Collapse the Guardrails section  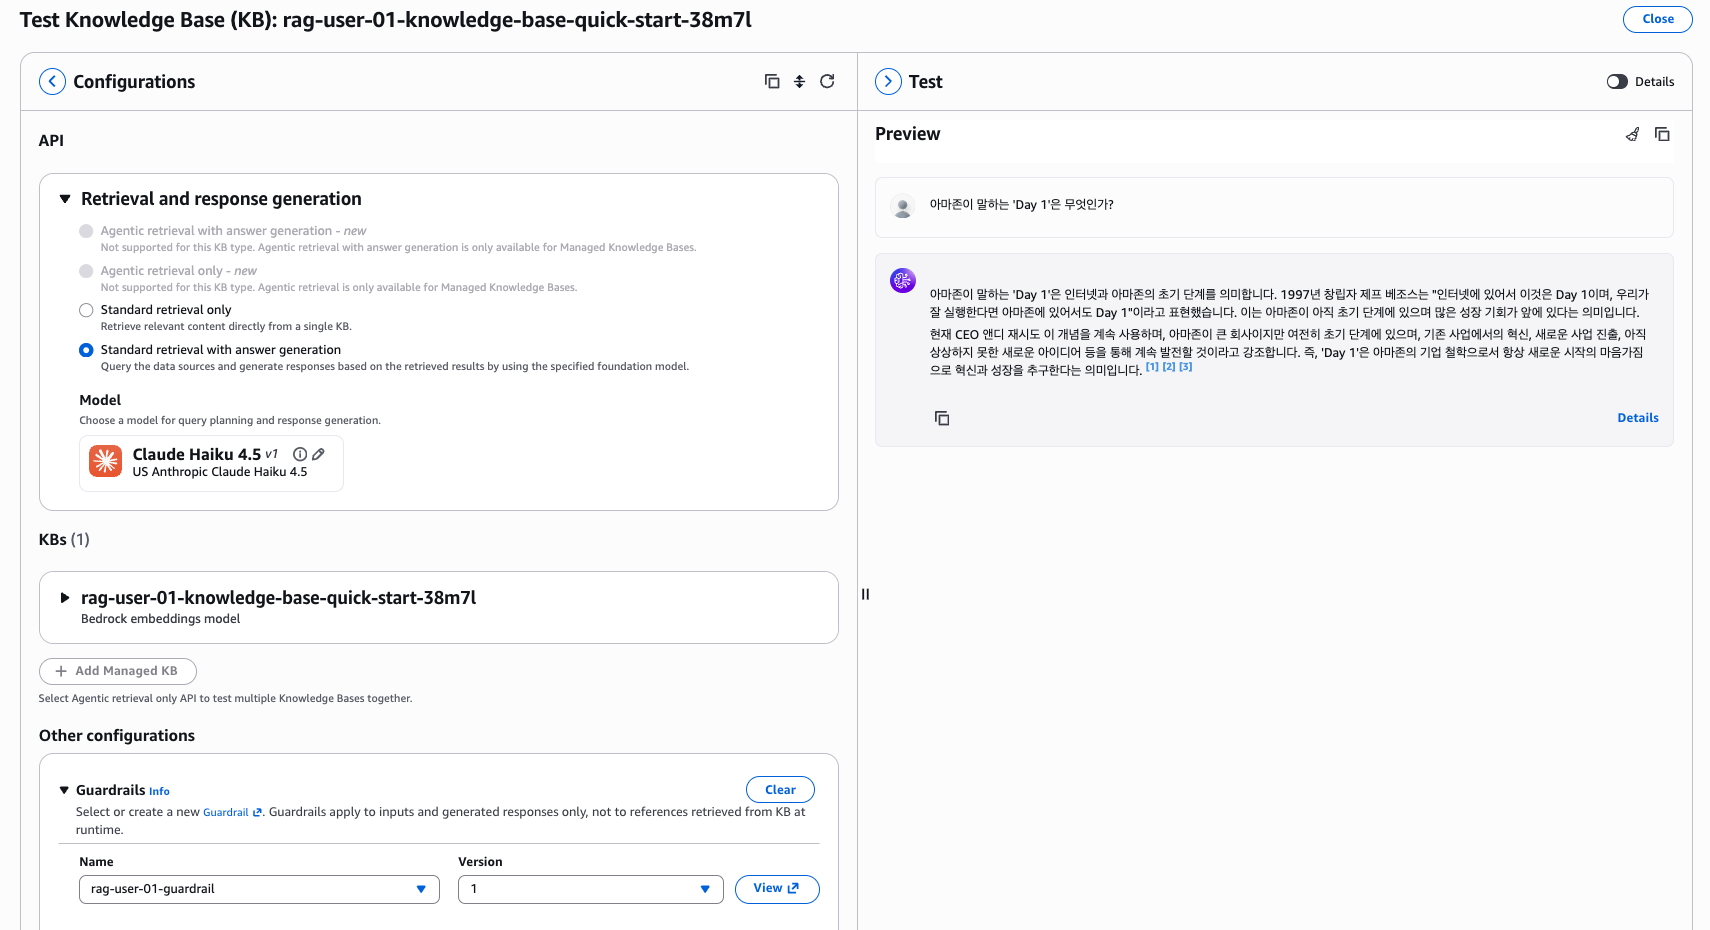pyautogui.click(x=64, y=790)
